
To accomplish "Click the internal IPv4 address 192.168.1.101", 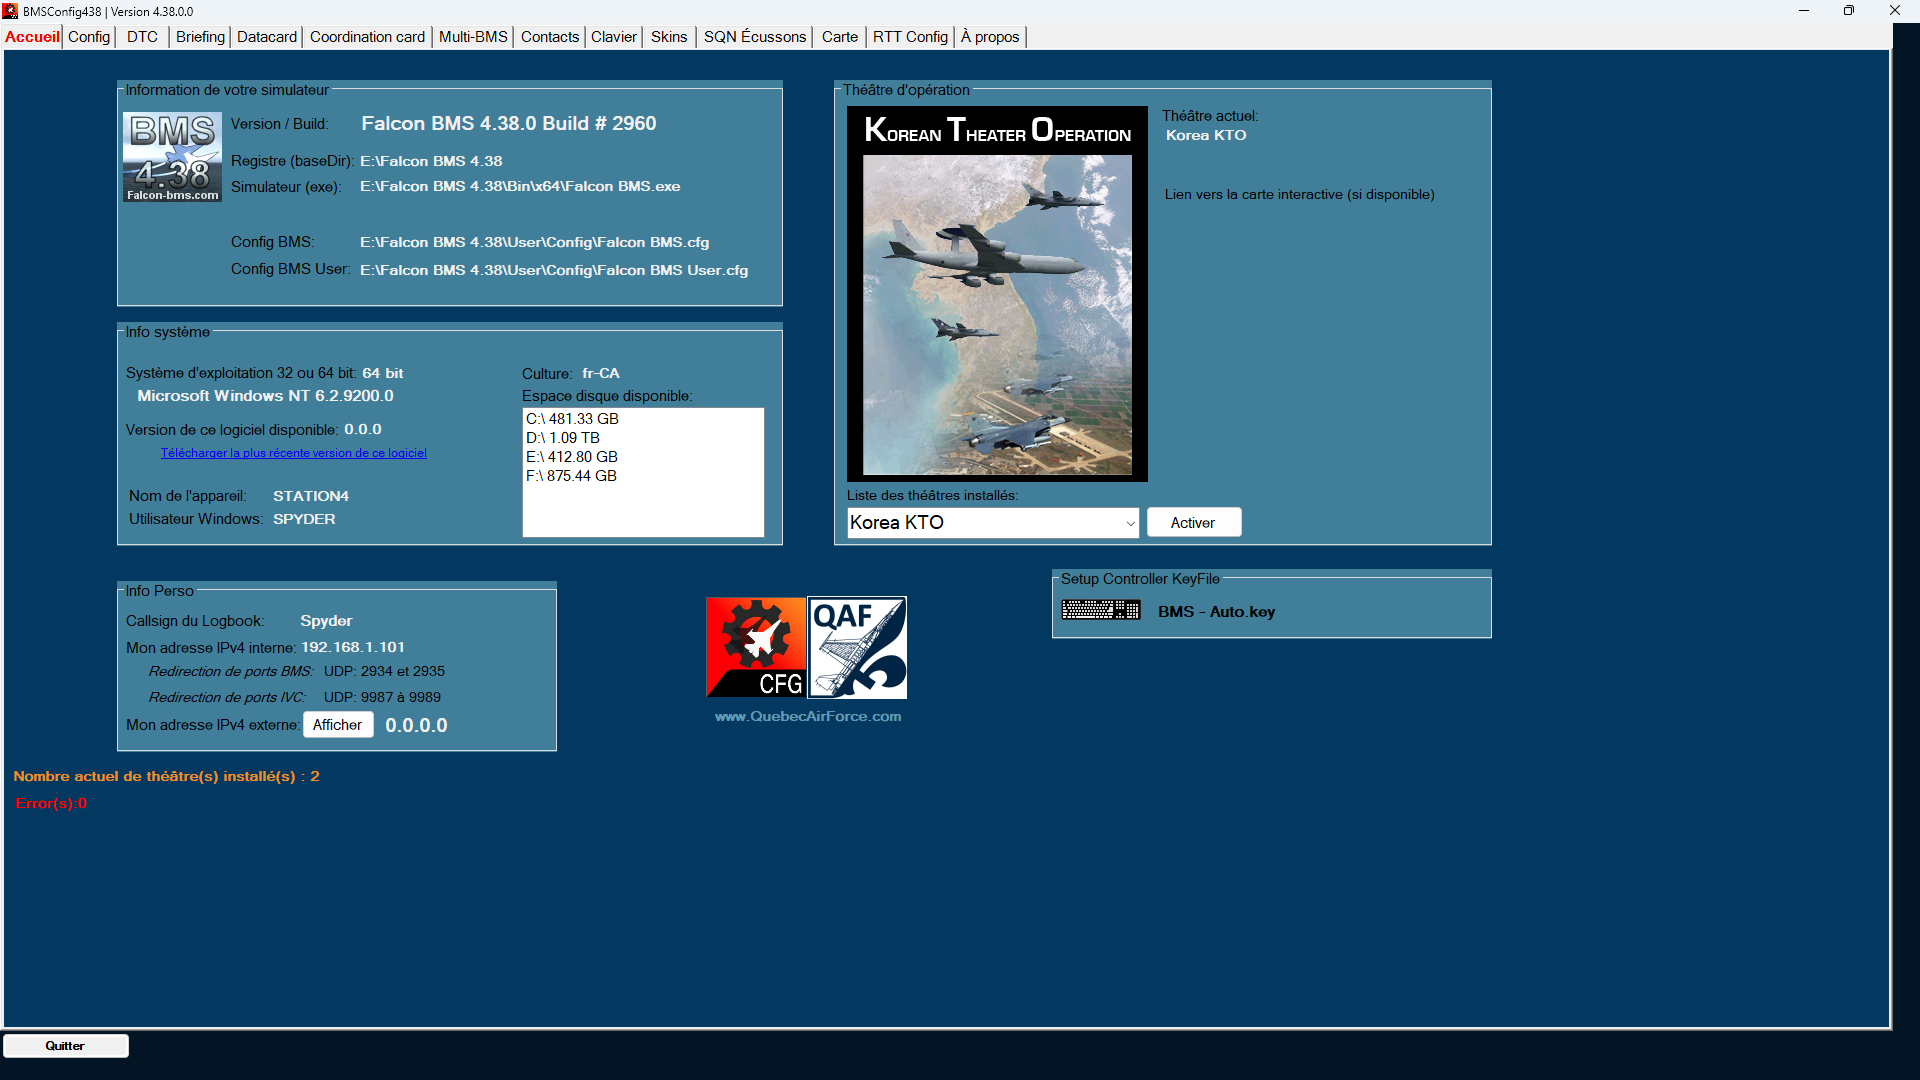I will point(353,647).
